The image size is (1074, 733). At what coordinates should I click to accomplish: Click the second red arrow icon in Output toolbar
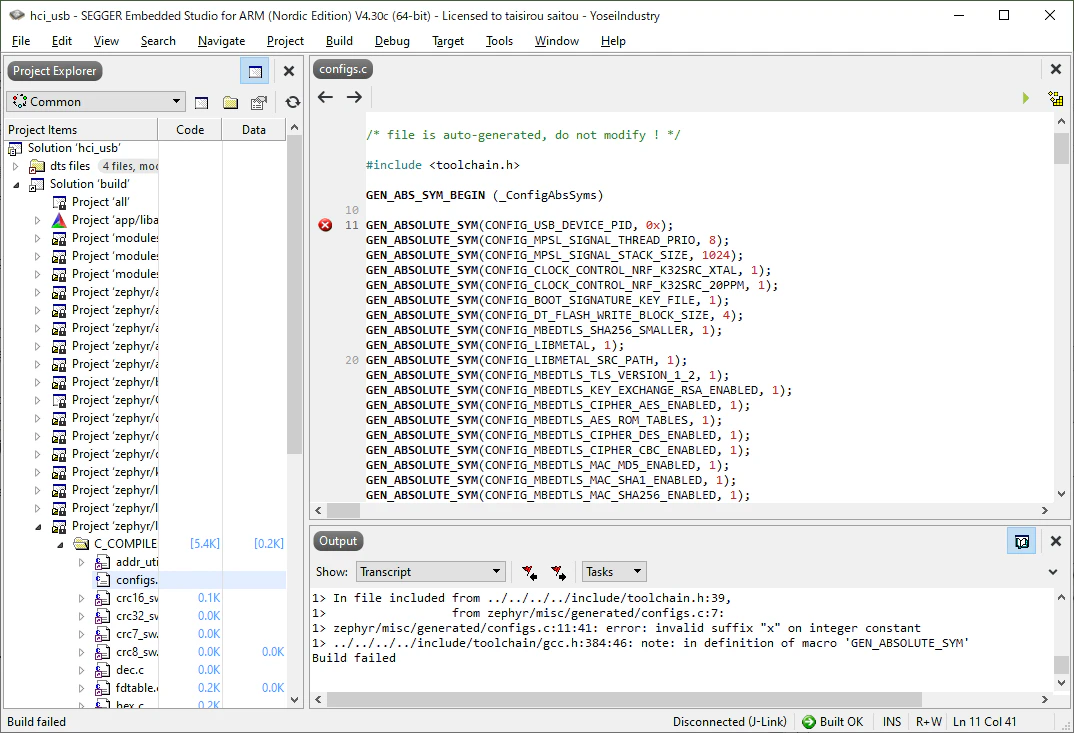point(558,572)
